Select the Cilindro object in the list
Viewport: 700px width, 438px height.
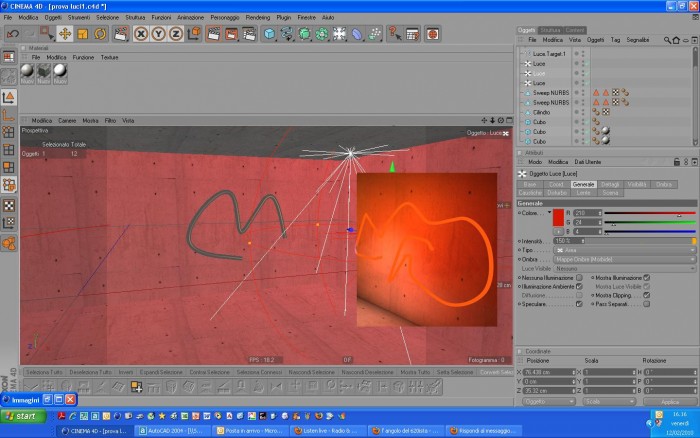[x=541, y=113]
